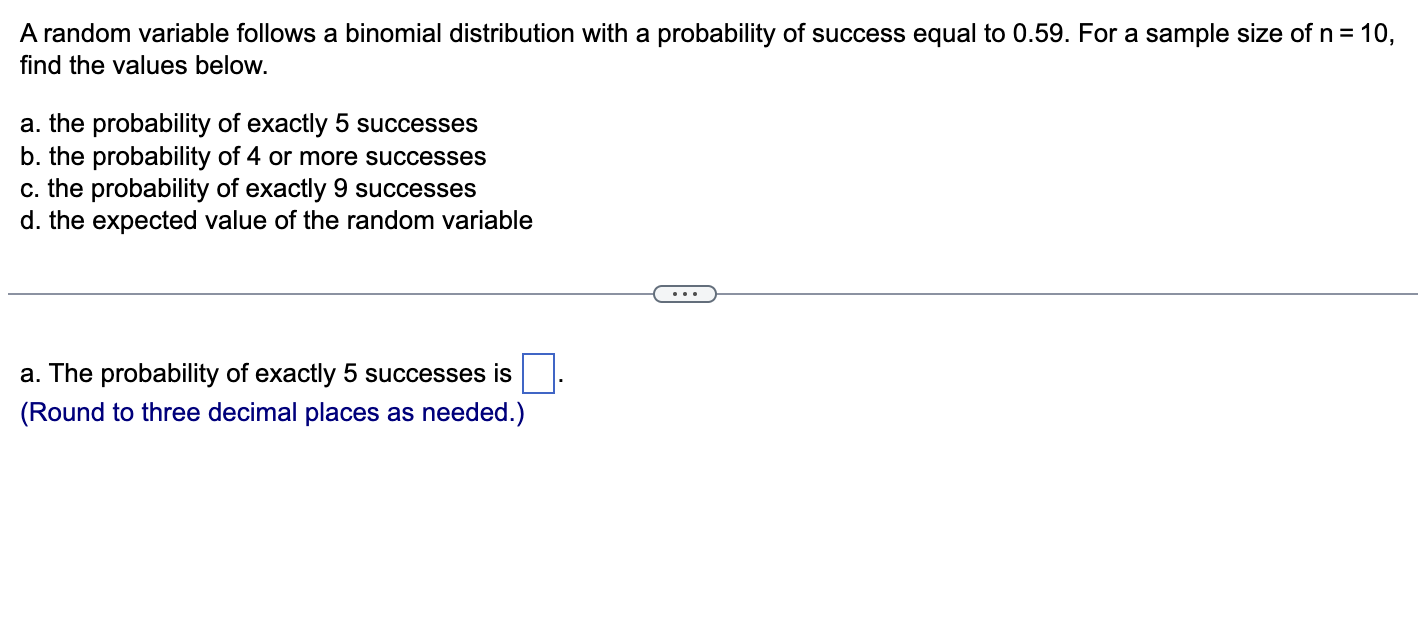Image resolution: width=1420 pixels, height=618 pixels.
Task: Place cursor inside the blue-outlined answer box
Action: pyautogui.click(x=537, y=372)
